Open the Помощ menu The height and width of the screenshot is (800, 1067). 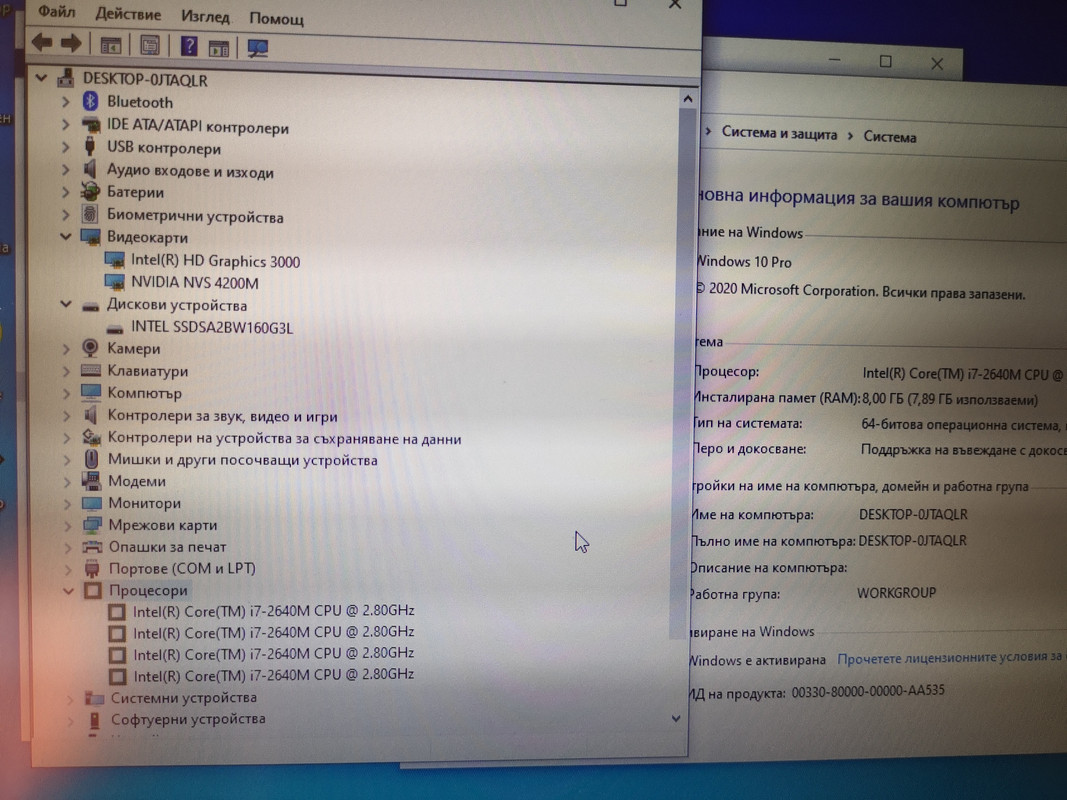click(276, 18)
